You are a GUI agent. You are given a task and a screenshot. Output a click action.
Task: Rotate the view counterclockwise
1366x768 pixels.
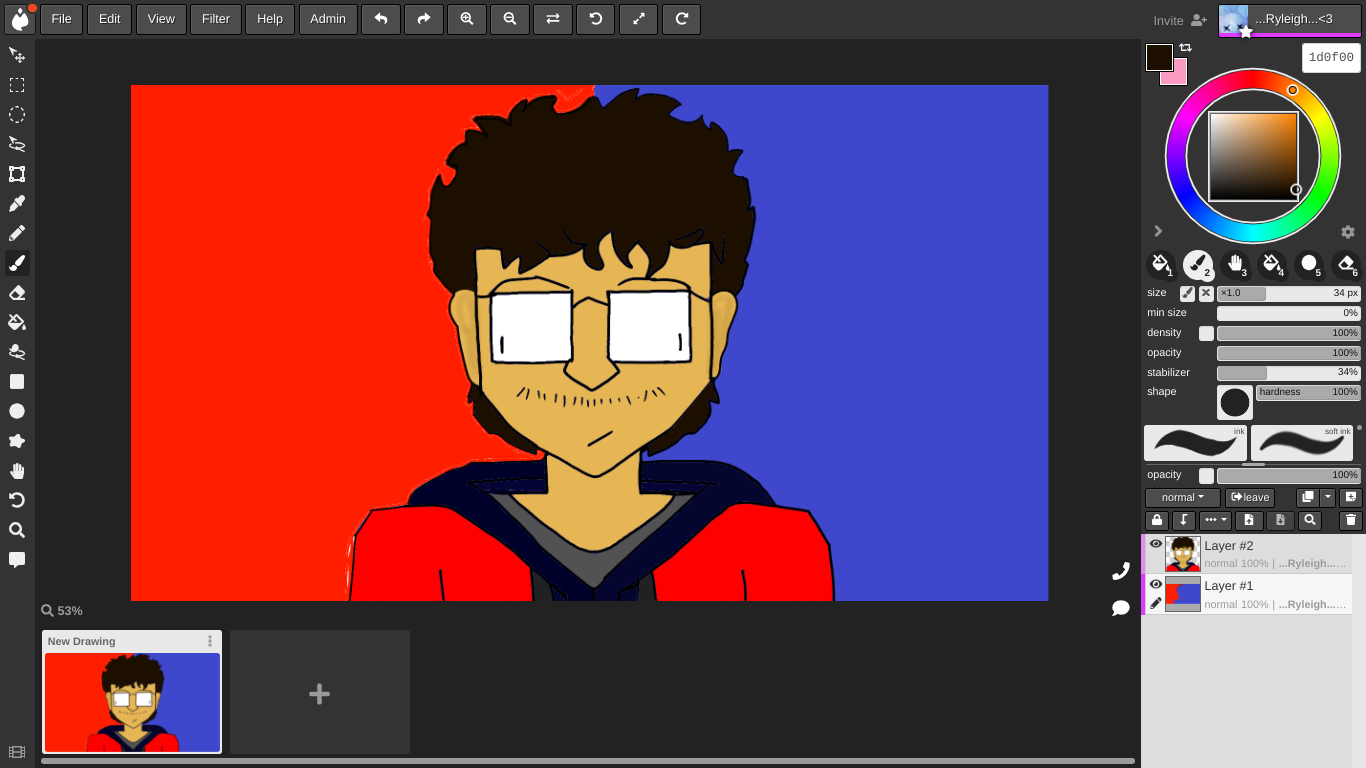click(596, 19)
